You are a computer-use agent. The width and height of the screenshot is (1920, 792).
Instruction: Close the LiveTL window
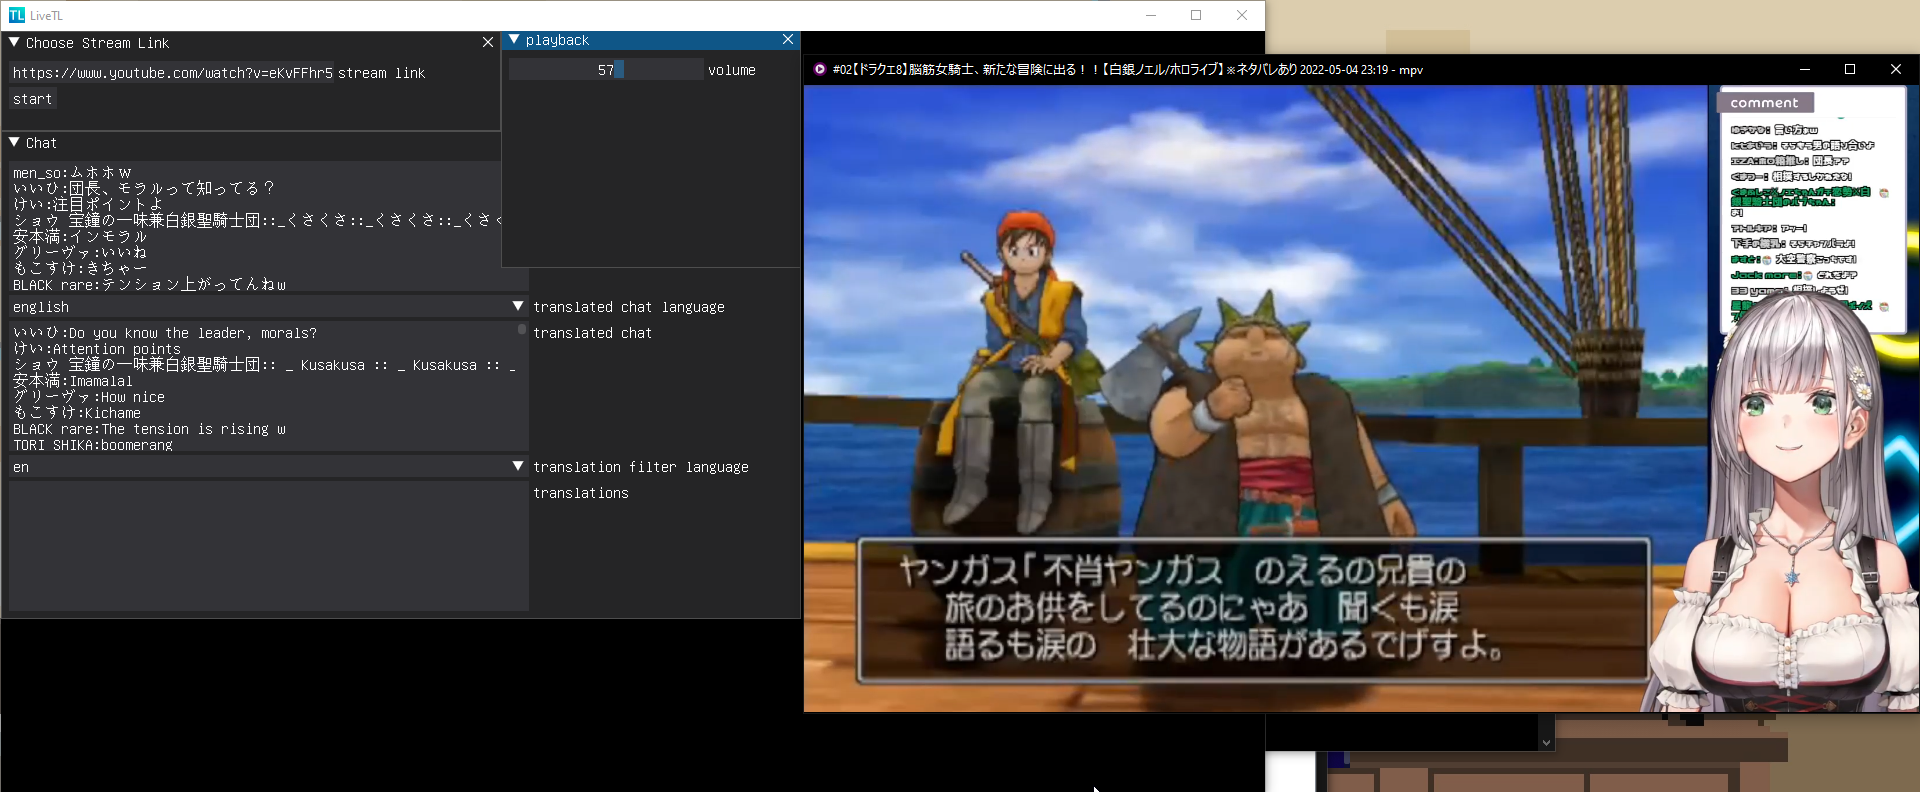click(x=1242, y=15)
